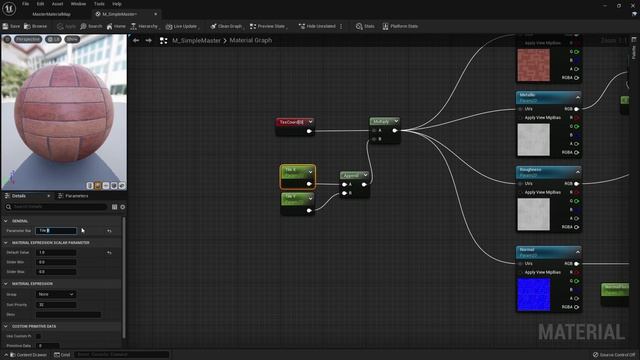Toggle Details property matrix grid icon

(x=115, y=207)
